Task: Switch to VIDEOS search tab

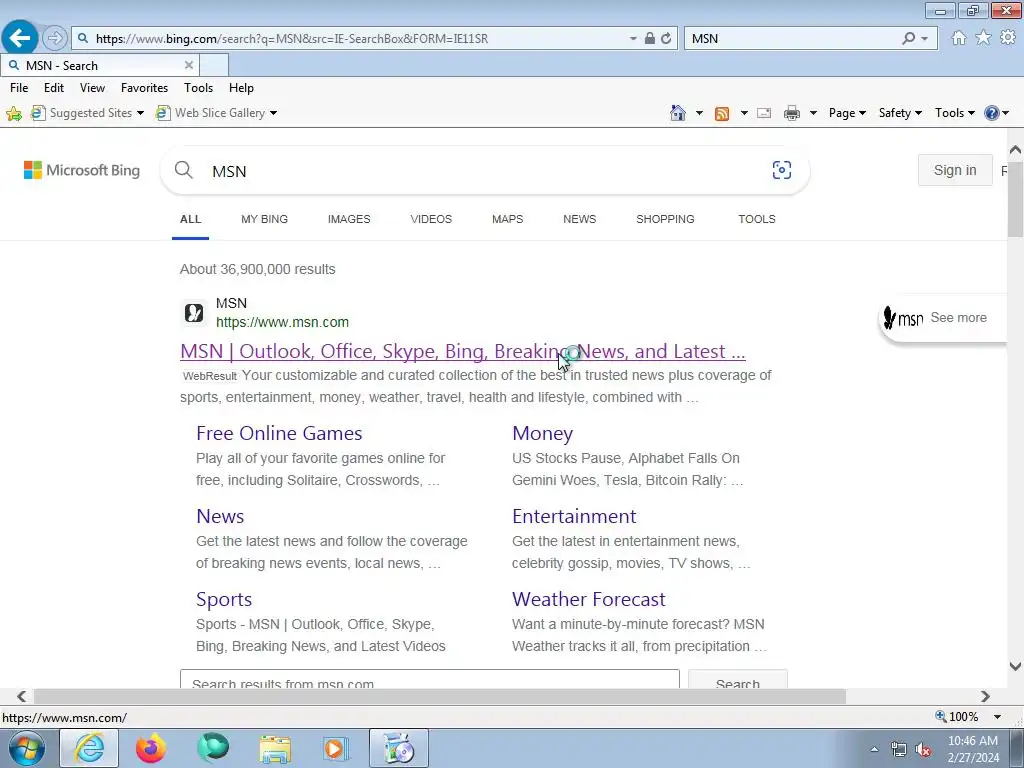Action: [x=431, y=219]
